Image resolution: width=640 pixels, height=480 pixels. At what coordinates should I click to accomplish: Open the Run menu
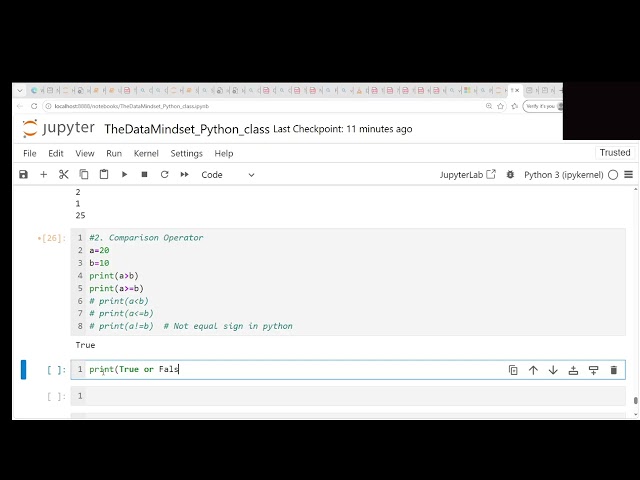tap(114, 153)
